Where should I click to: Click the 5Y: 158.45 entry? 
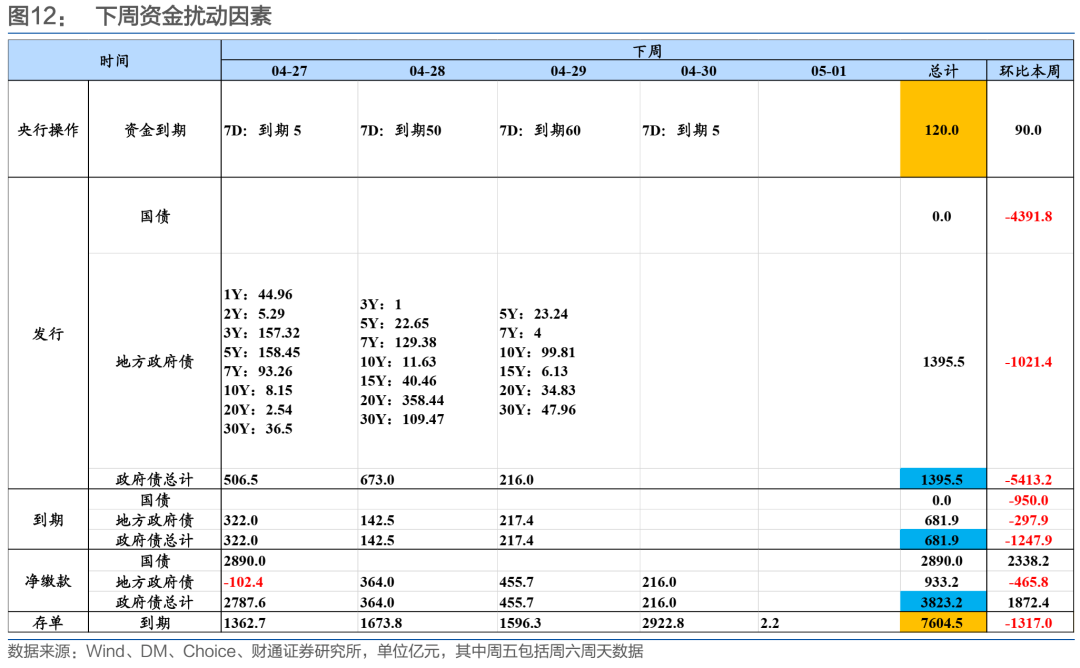coord(262,352)
